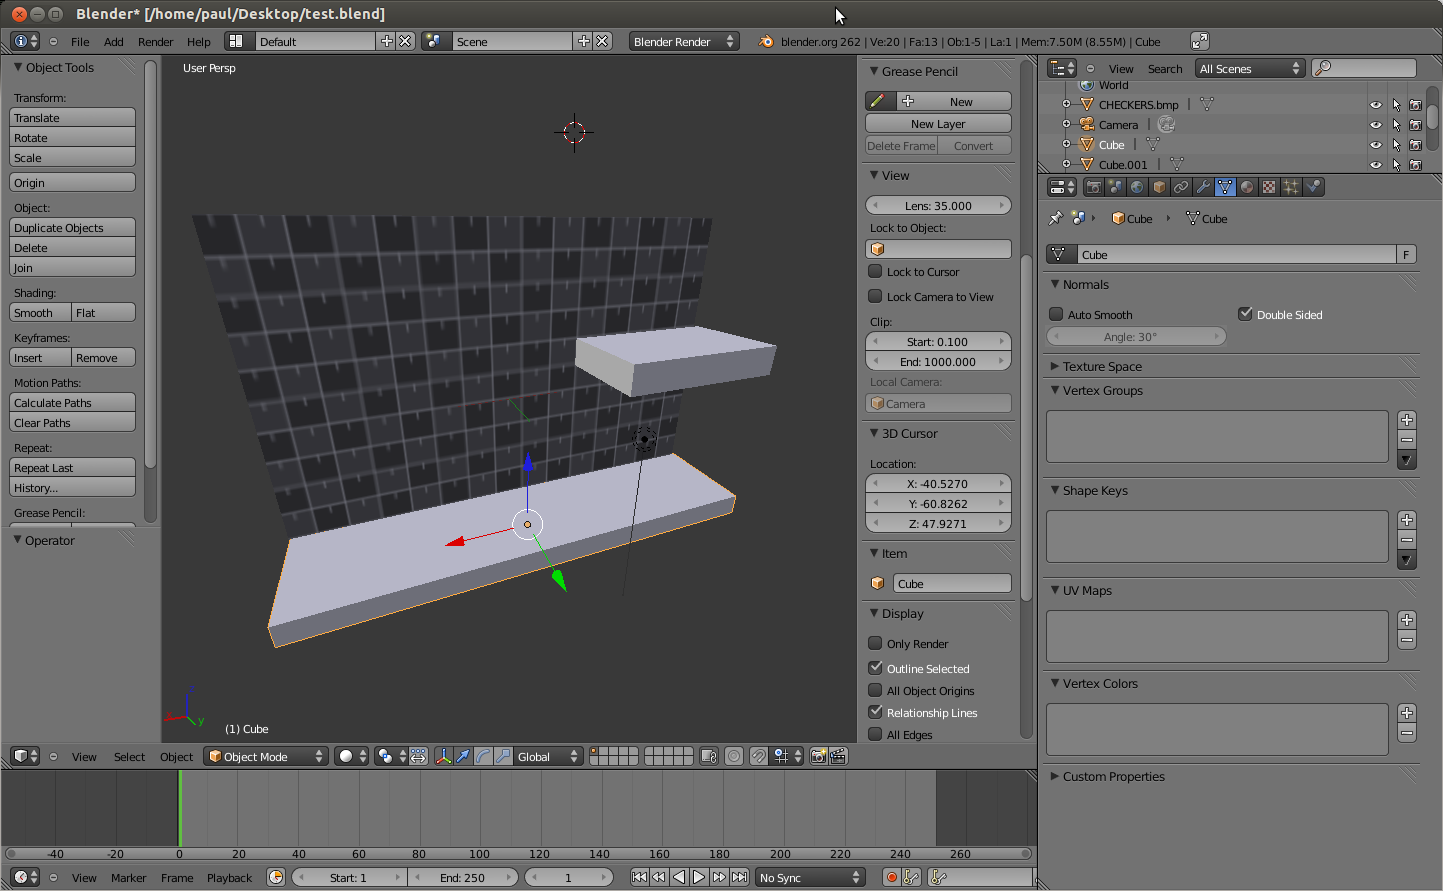Enable the Only Render checkbox
Screen dimensions: 1443x891
coord(875,644)
